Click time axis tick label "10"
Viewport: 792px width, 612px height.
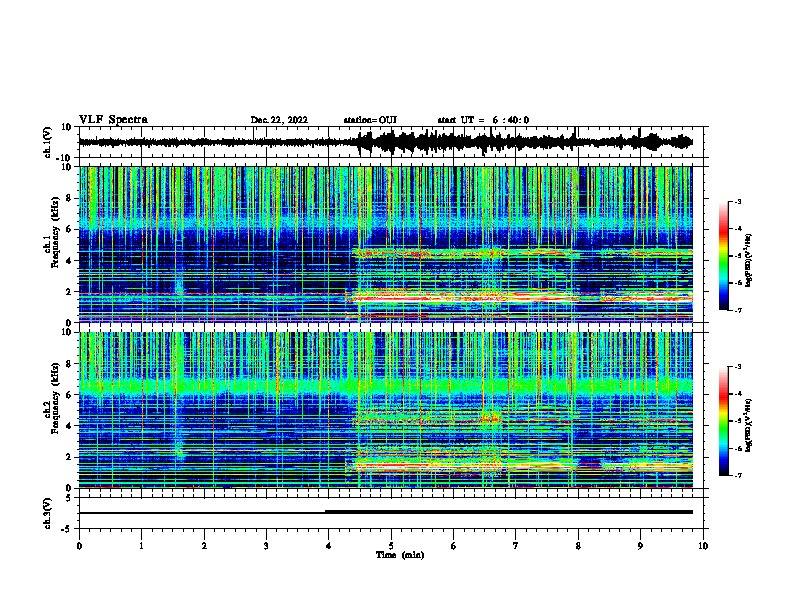703,546
